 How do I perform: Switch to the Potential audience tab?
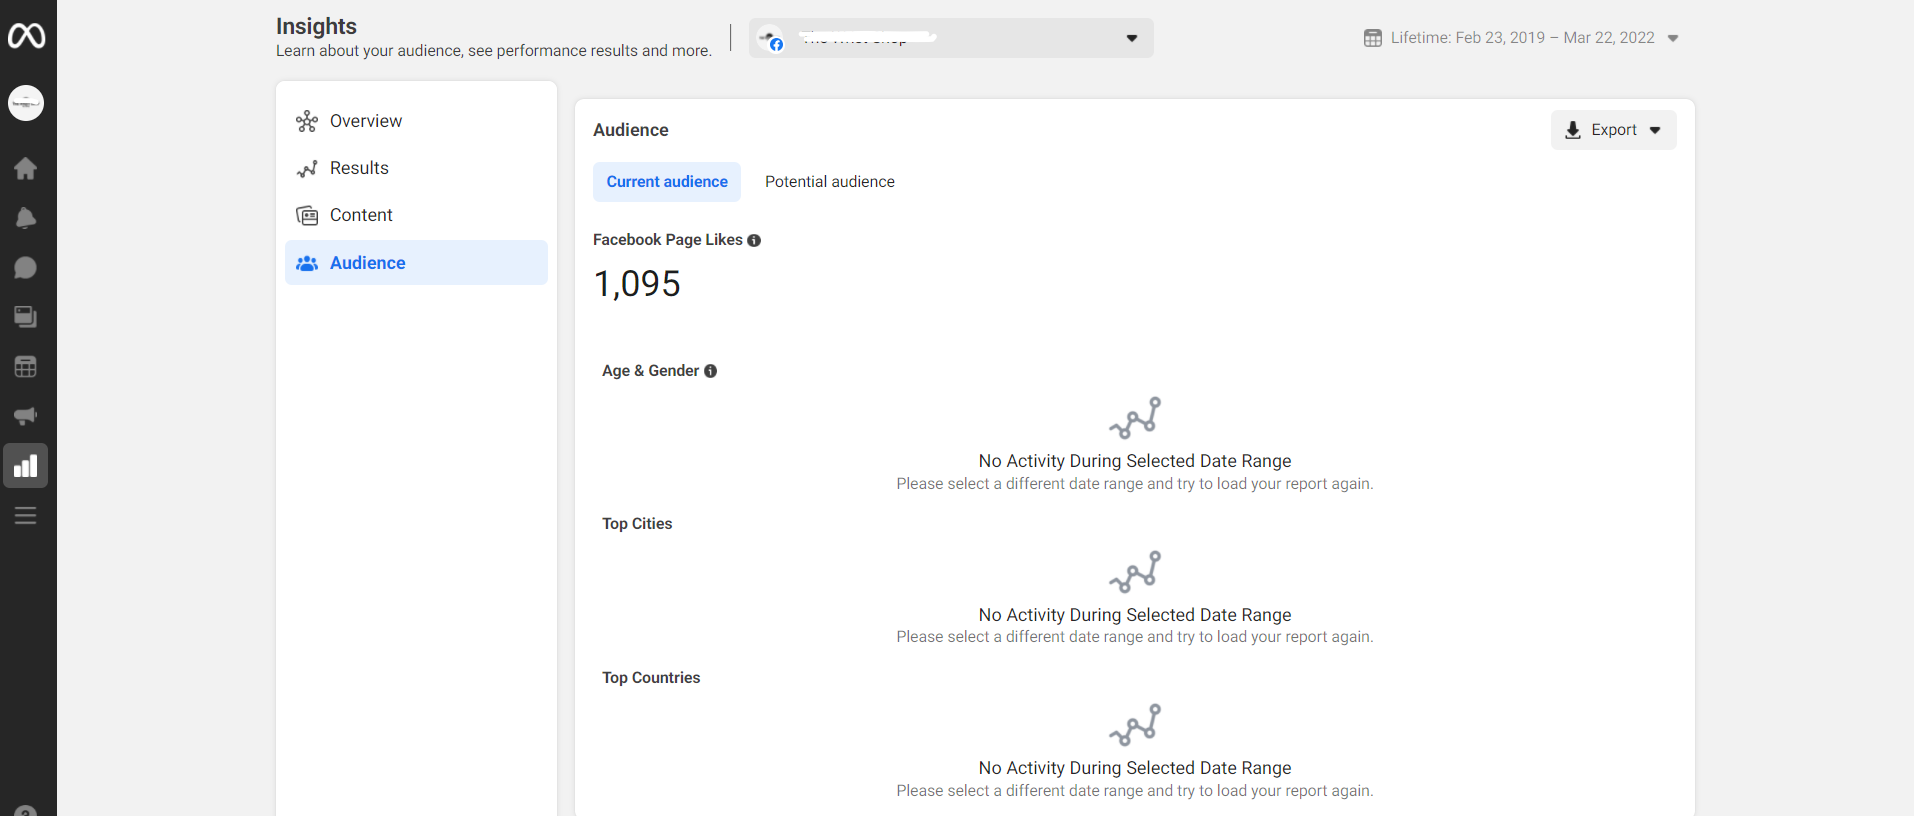pos(829,182)
